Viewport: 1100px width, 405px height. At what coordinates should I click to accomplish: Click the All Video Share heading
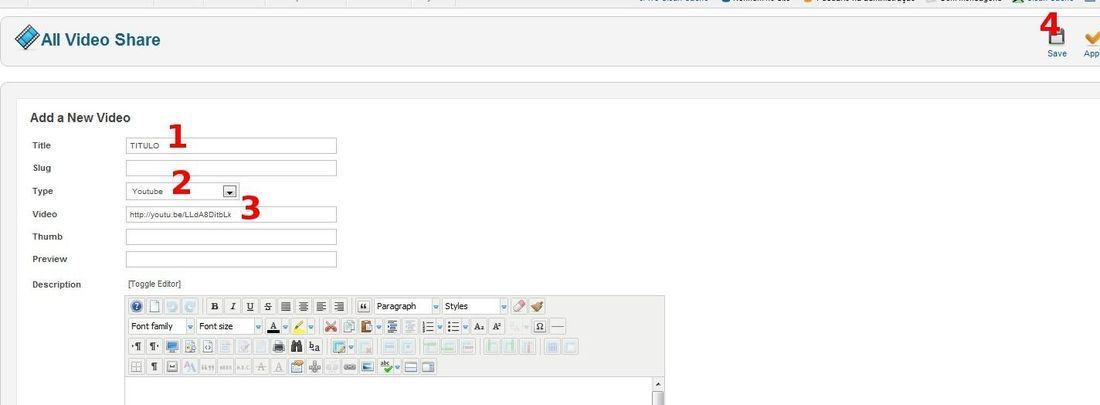(100, 40)
